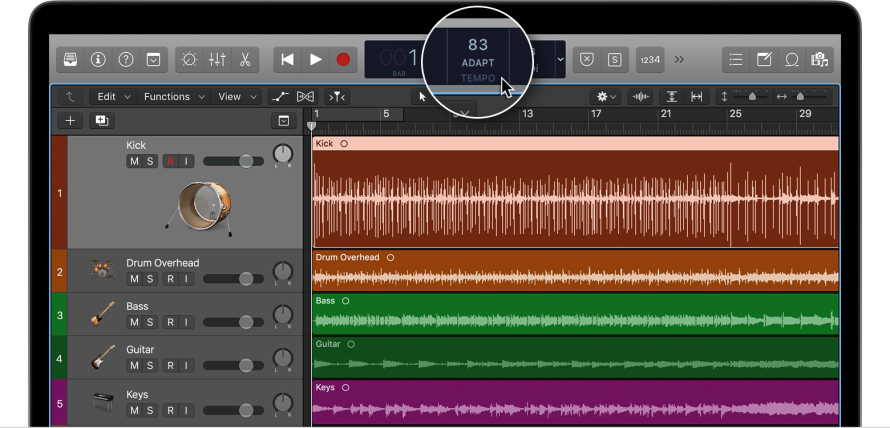The image size is (890, 428).
Task: Open the Loop Browser icon
Action: tap(792, 60)
